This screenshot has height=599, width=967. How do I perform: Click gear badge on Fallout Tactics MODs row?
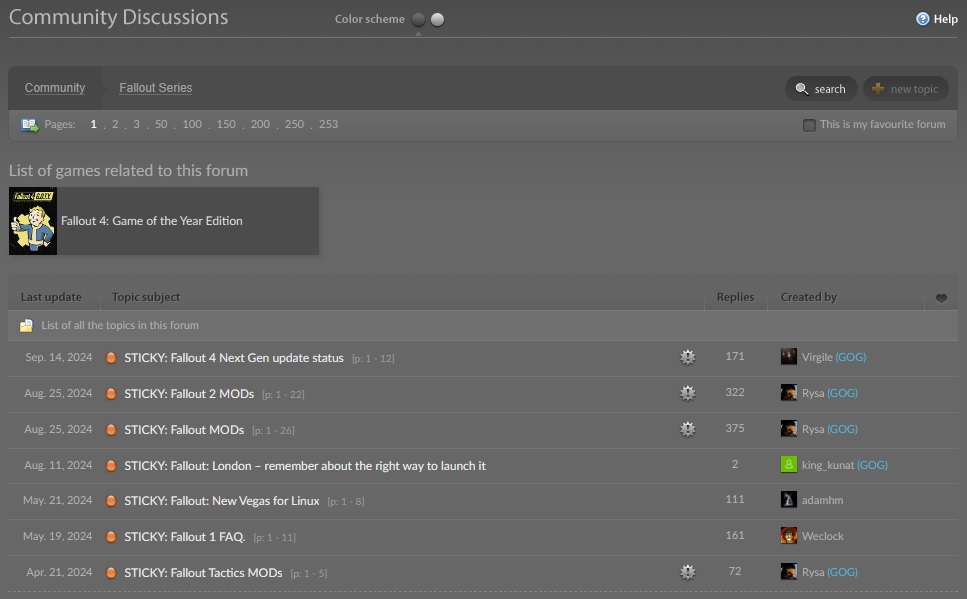(688, 572)
